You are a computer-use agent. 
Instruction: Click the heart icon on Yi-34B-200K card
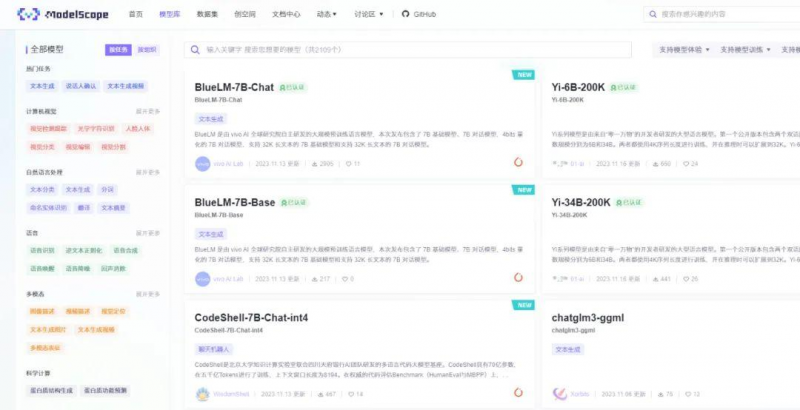tap(686, 279)
